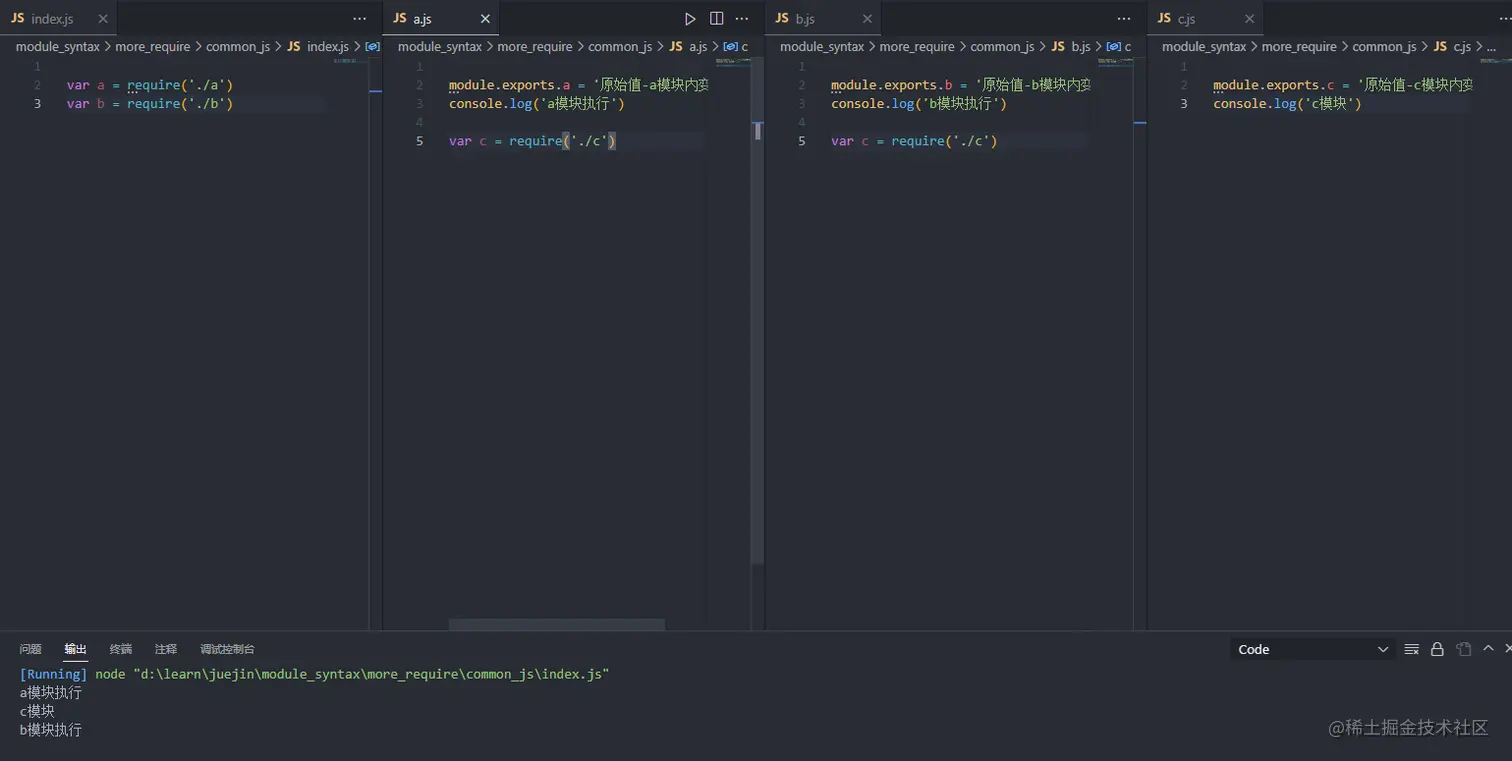Open more_require breadcrumb in b.js editor
Image resolution: width=1512 pixels, height=761 pixels.
(x=916, y=47)
